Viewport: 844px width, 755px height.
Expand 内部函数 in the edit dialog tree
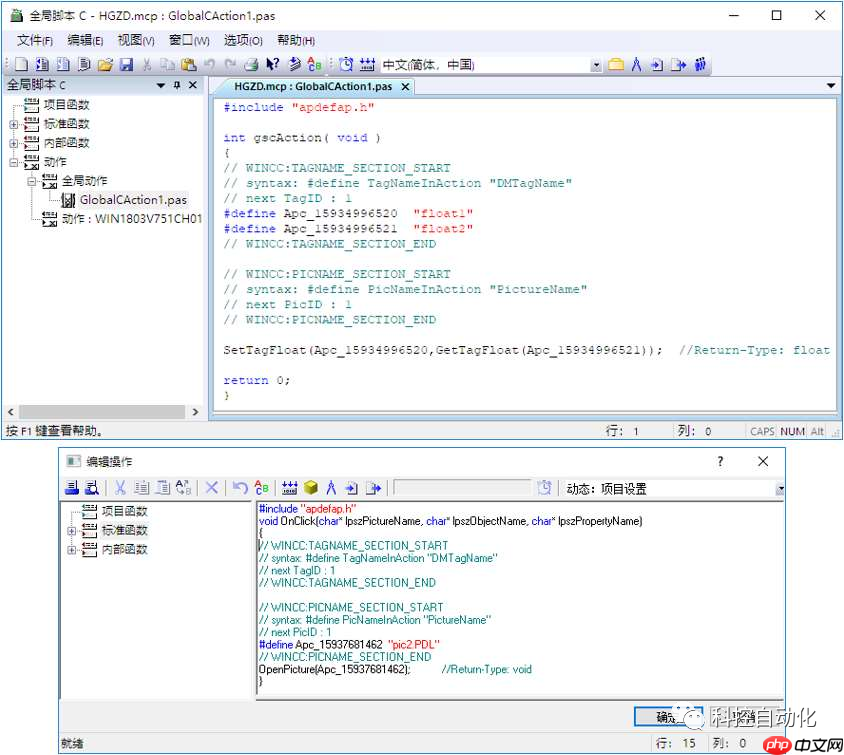click(x=72, y=549)
